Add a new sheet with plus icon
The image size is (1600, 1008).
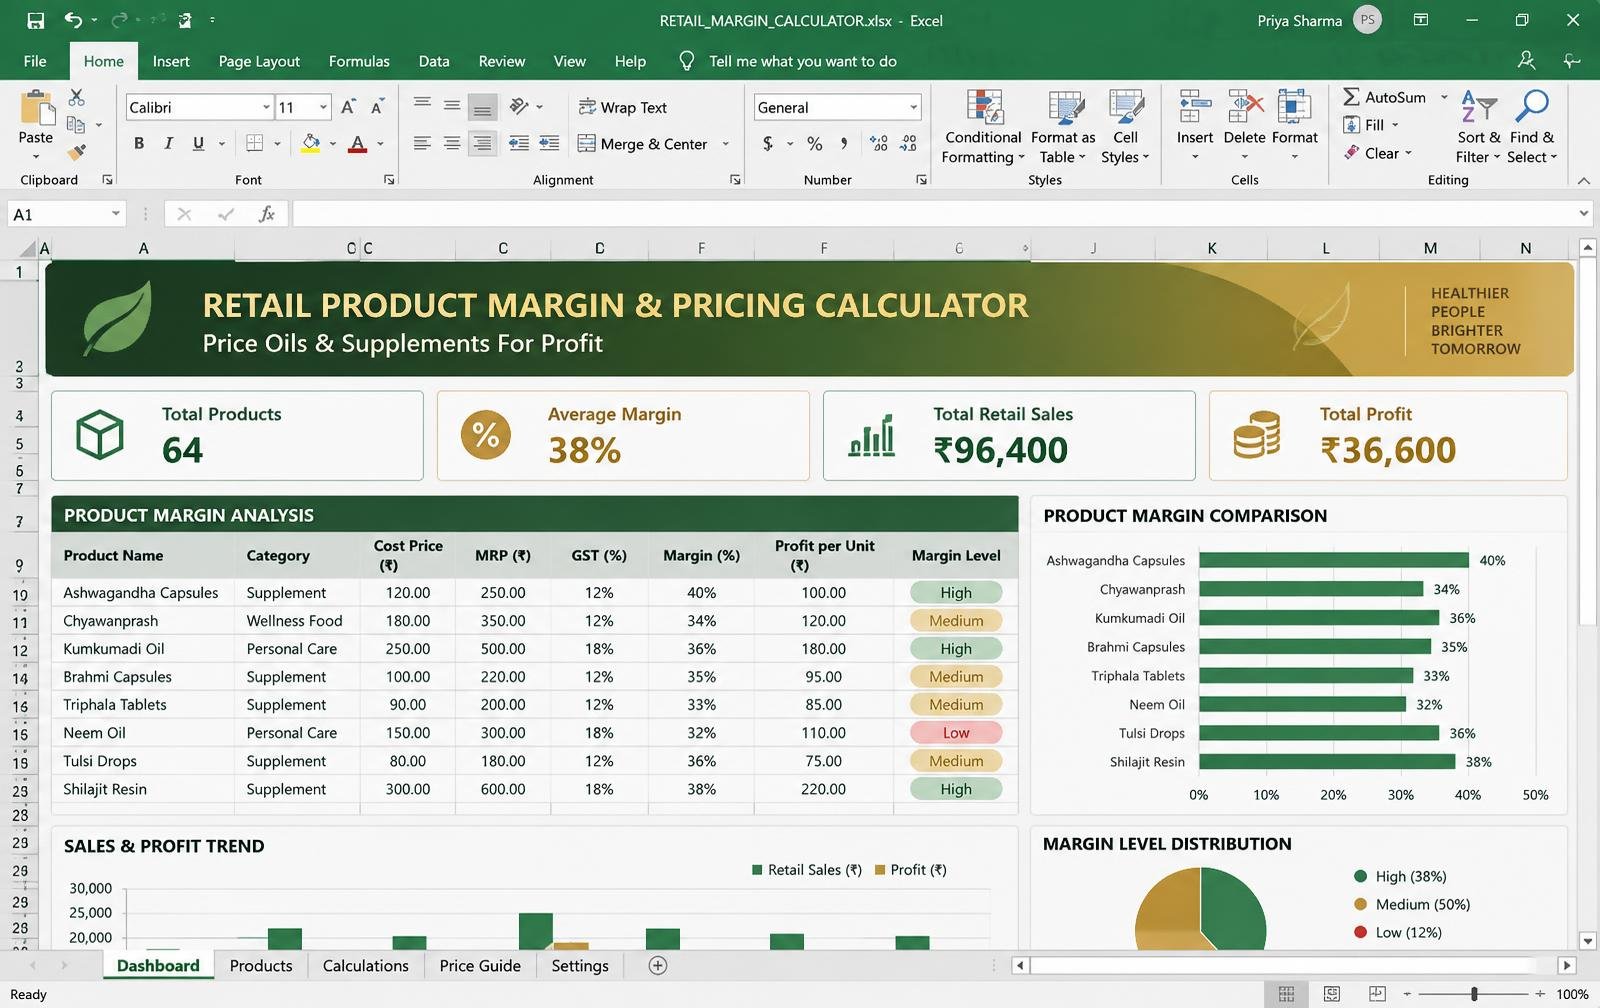[658, 965]
